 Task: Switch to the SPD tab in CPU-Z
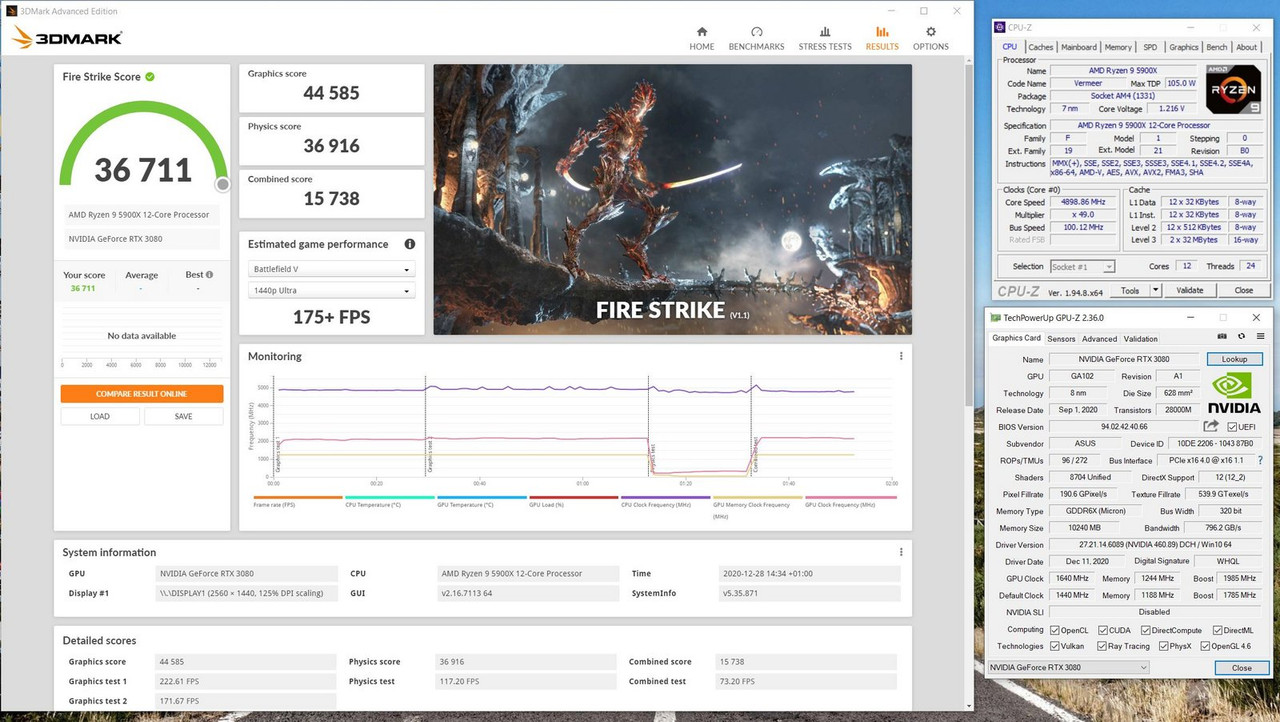point(1150,47)
